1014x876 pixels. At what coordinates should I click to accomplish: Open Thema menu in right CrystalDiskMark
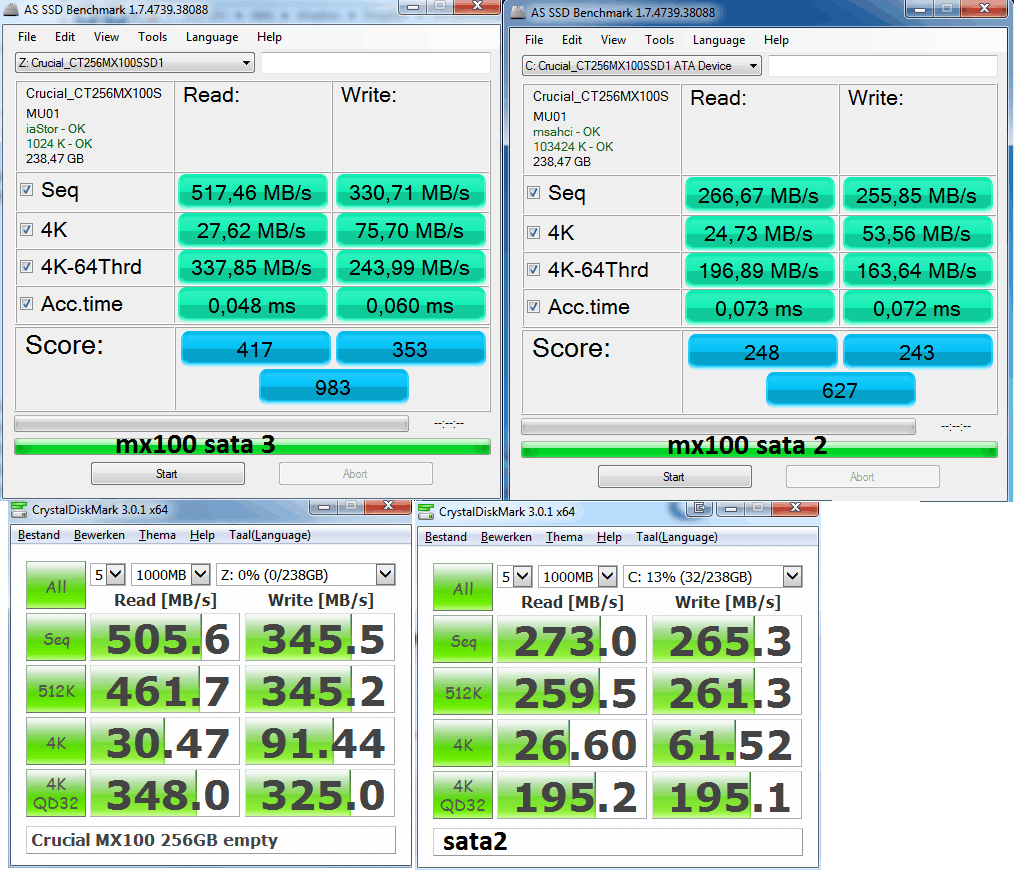pyautogui.click(x=564, y=537)
